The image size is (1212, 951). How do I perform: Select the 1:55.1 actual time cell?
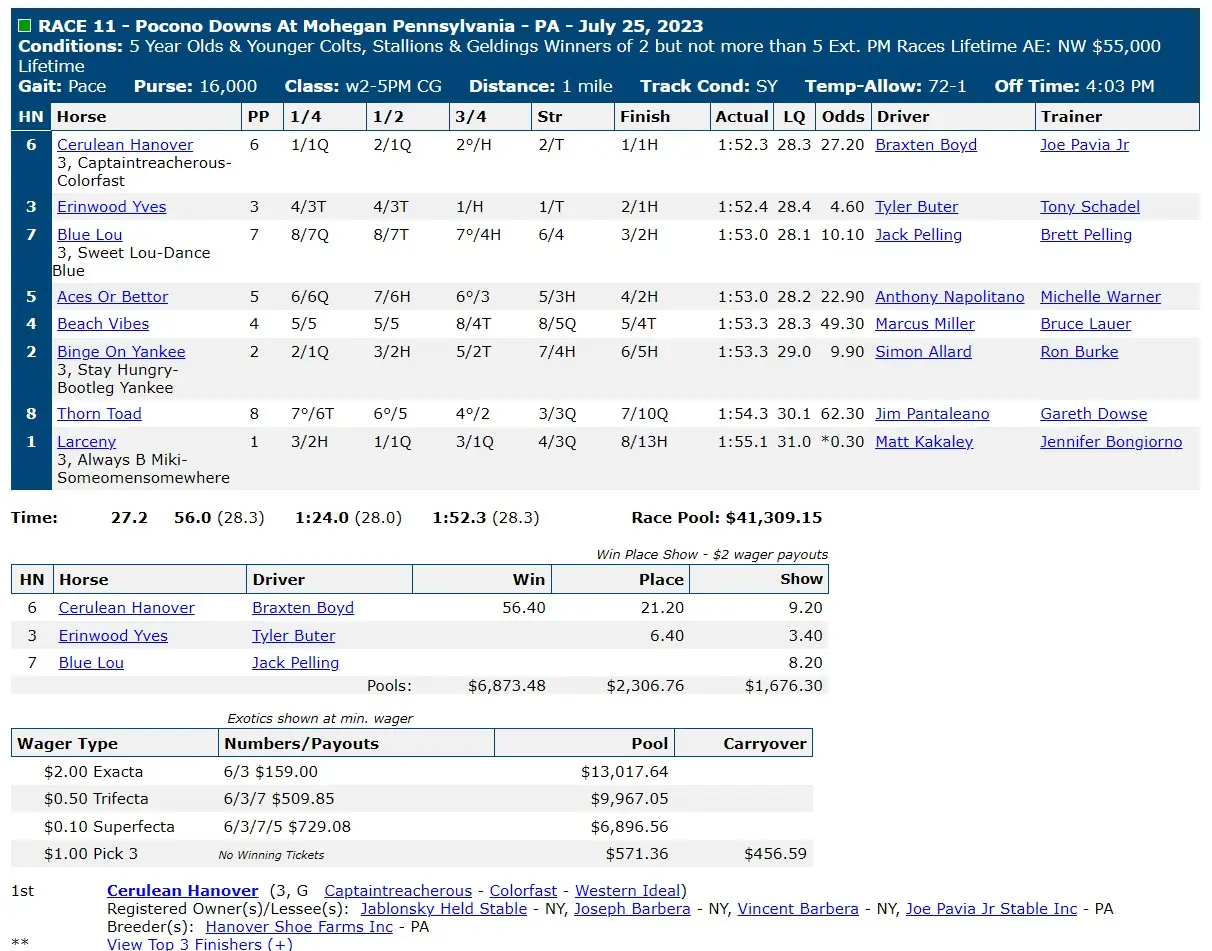743,442
